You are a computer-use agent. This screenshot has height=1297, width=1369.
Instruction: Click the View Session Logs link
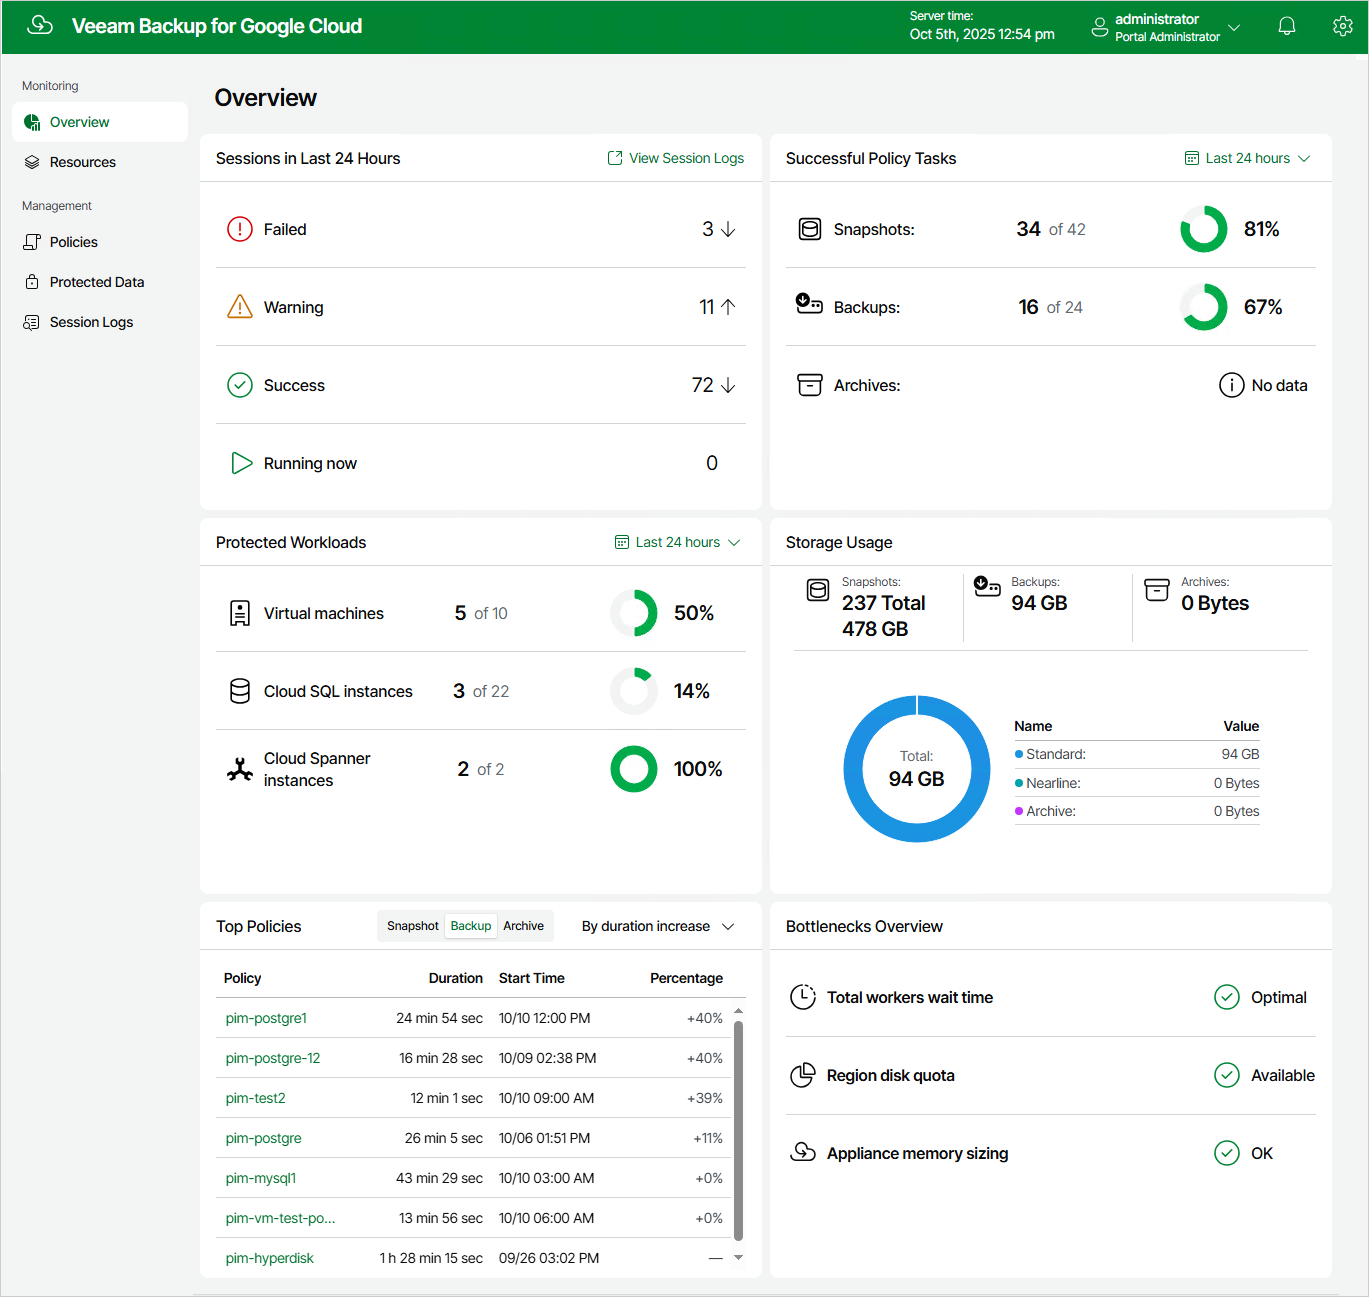(676, 158)
